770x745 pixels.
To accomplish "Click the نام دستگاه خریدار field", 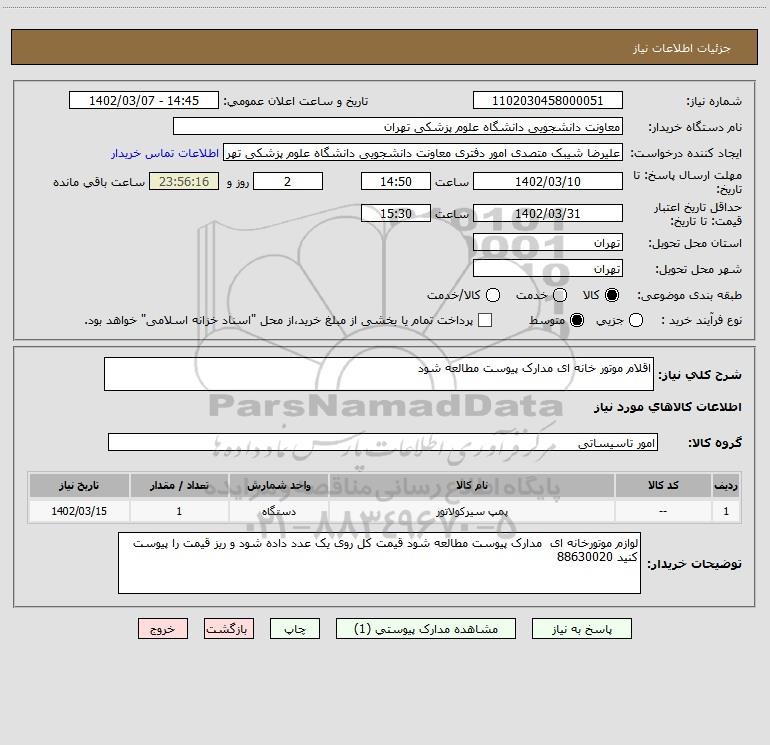I will [398, 127].
